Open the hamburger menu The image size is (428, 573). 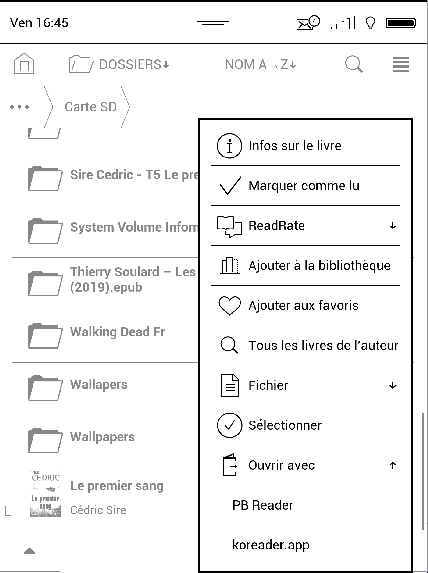[401, 65]
